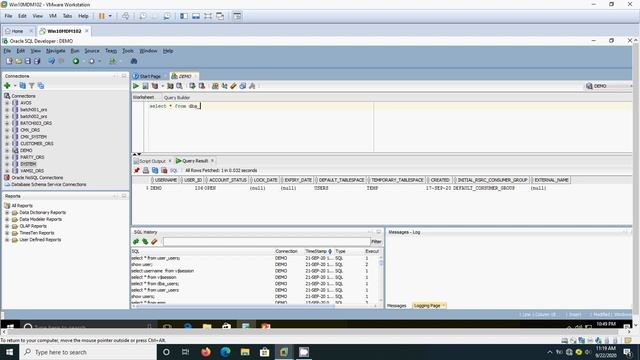Click the green Back navigation icon

click(x=76, y=61)
